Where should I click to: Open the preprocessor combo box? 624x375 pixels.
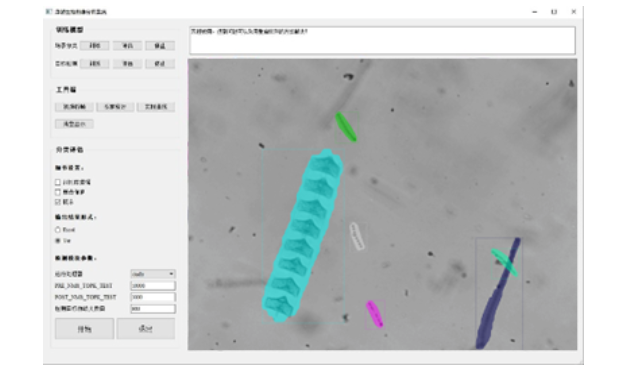click(153, 274)
